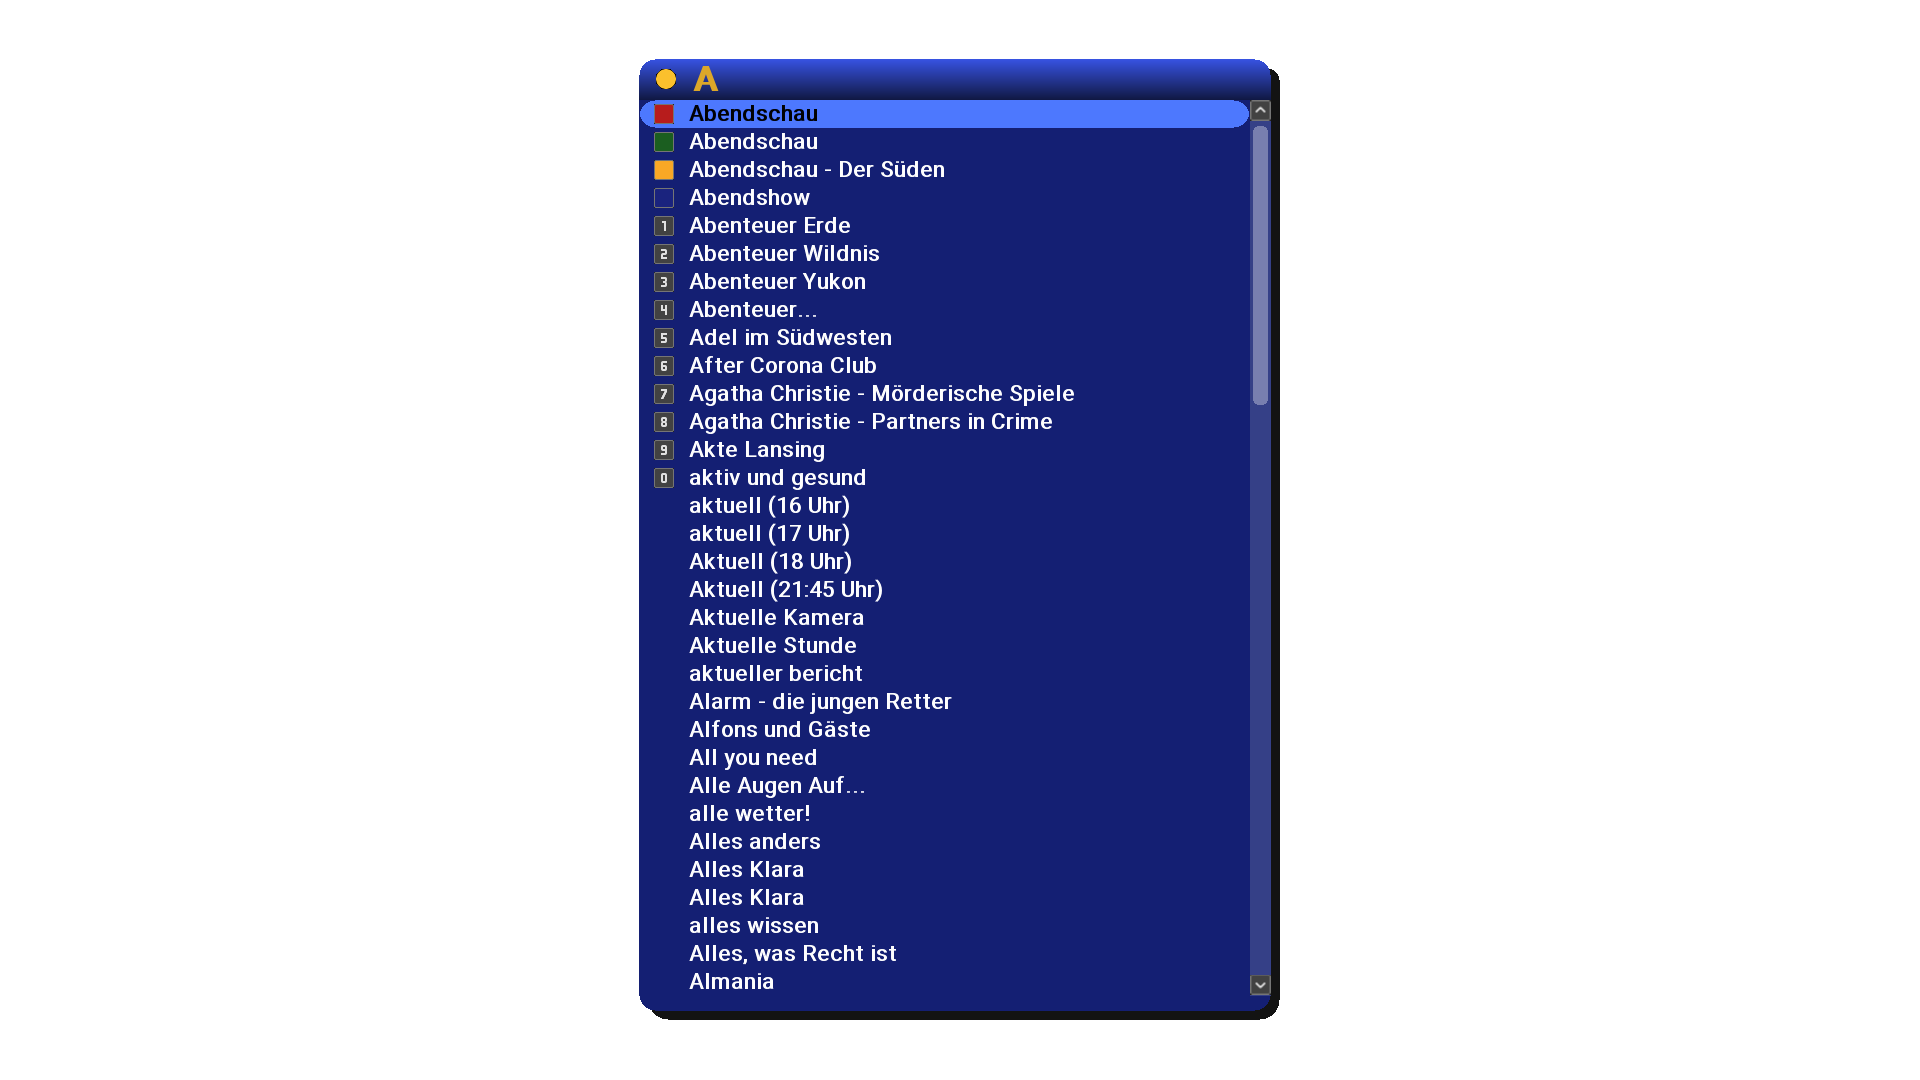This screenshot has width=1920, height=1080.
Task: Click the red key icon beside Abendschau
Action: point(664,114)
